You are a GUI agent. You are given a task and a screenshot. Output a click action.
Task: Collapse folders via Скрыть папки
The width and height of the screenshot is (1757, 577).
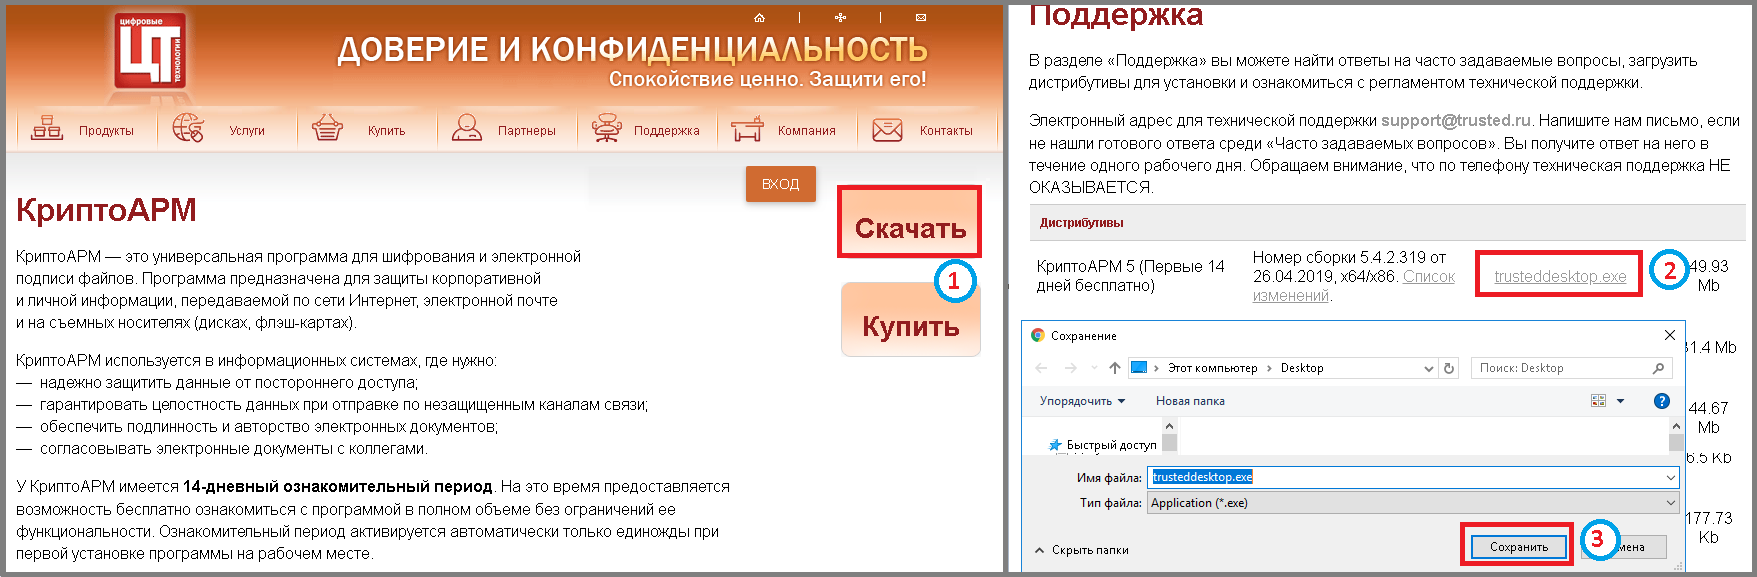pyautogui.click(x=1082, y=550)
